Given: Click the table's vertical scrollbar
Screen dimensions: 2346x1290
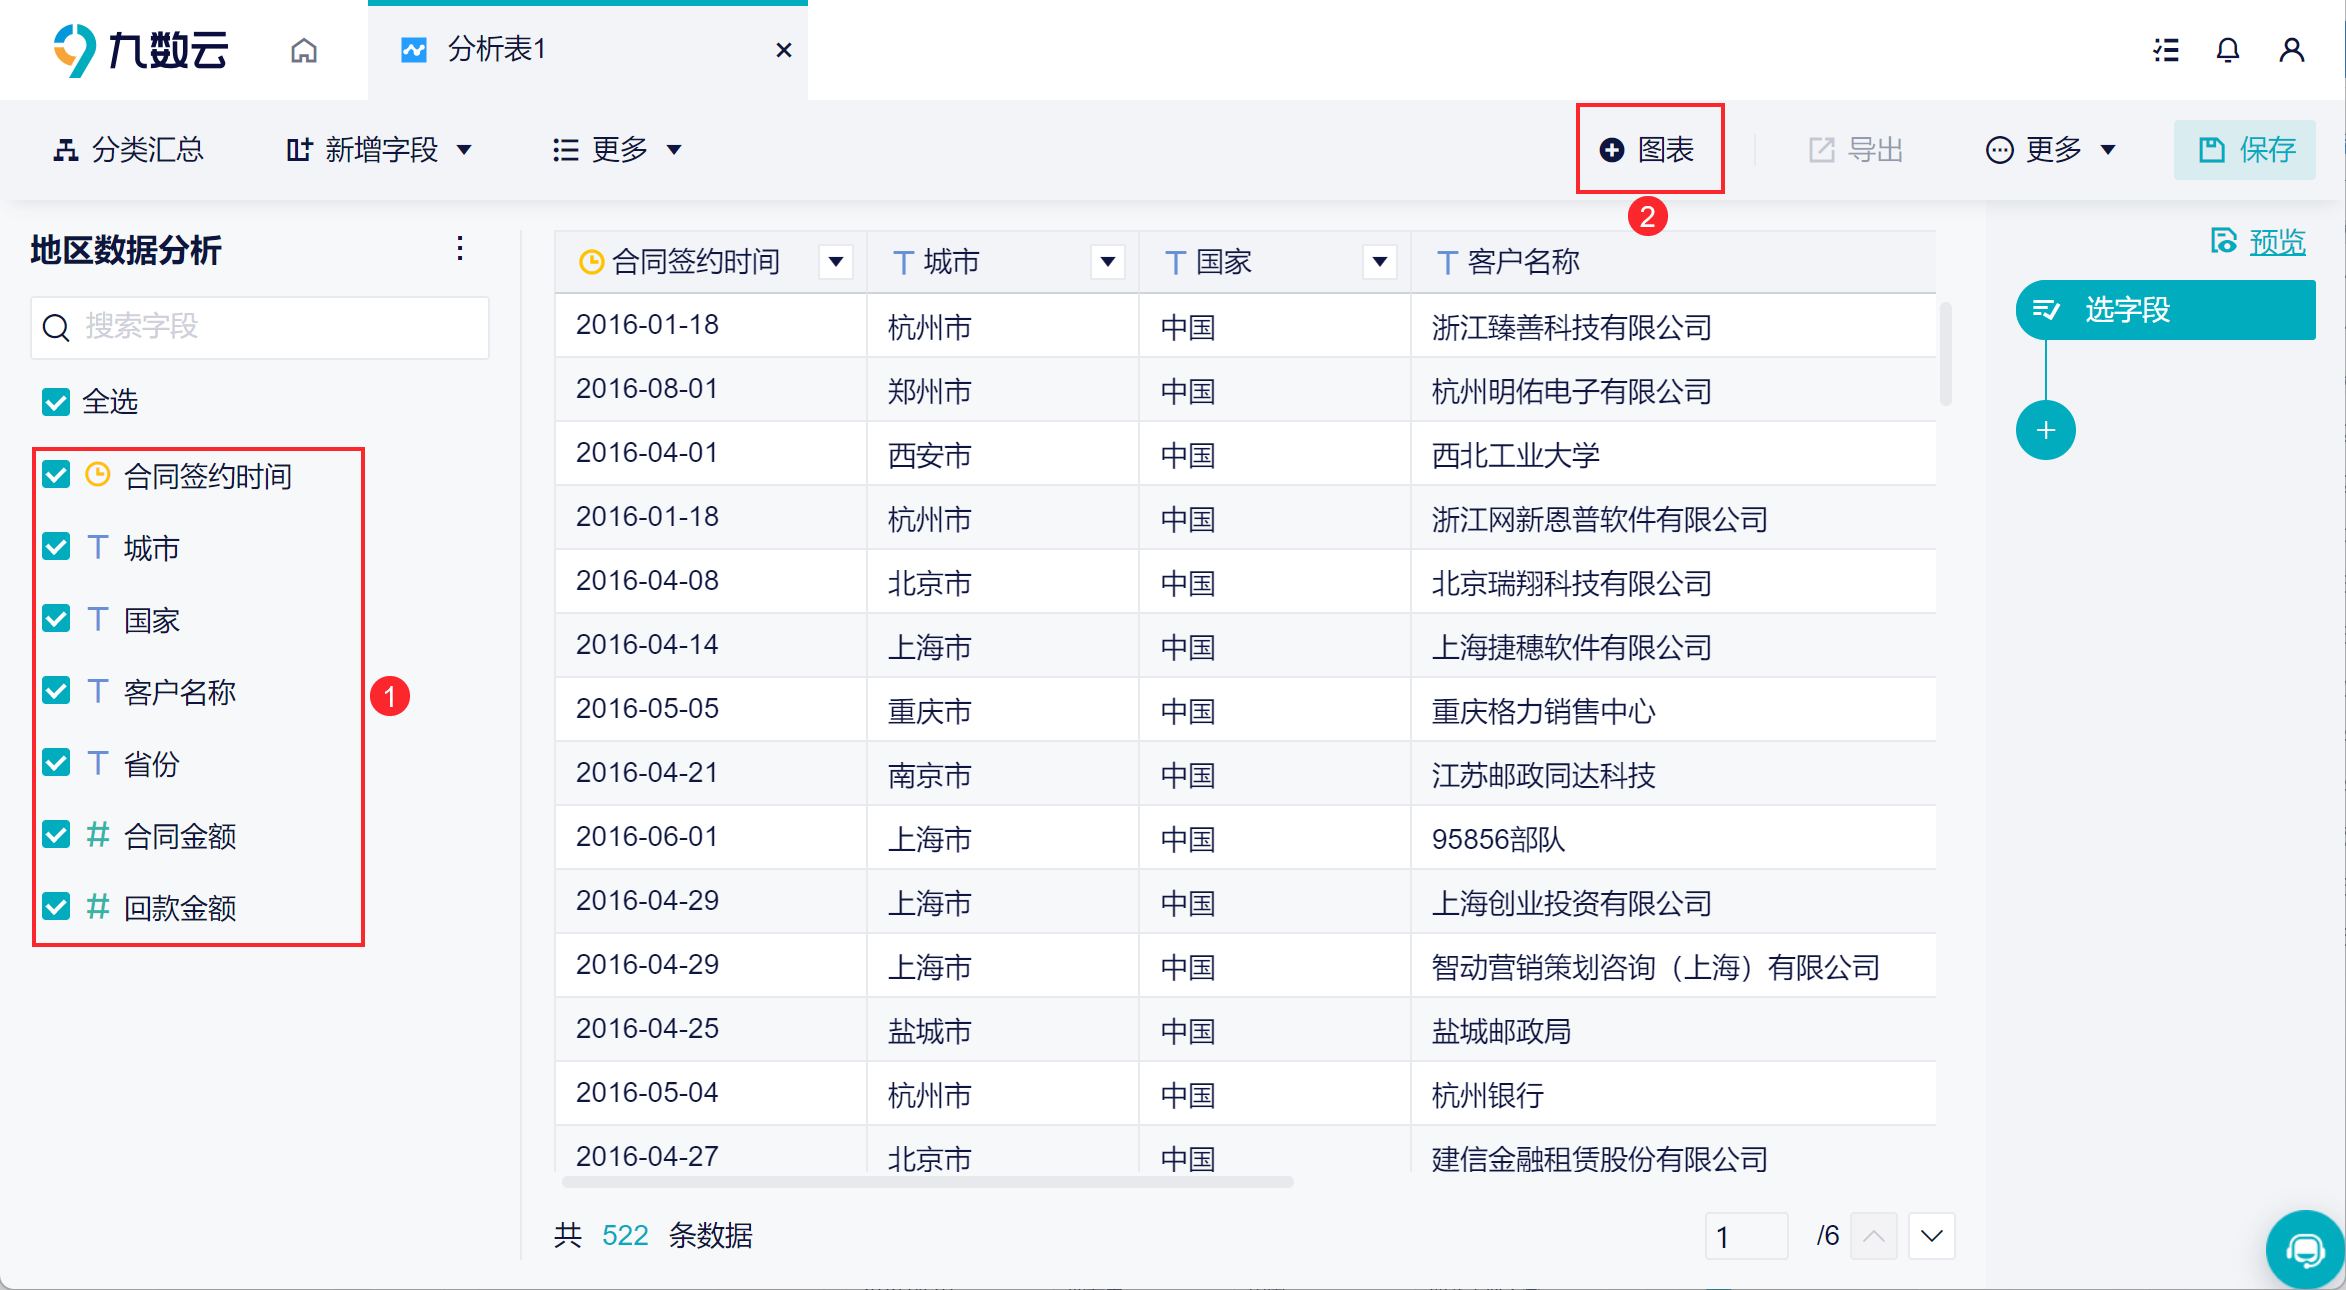Looking at the screenshot, I should [x=1945, y=355].
